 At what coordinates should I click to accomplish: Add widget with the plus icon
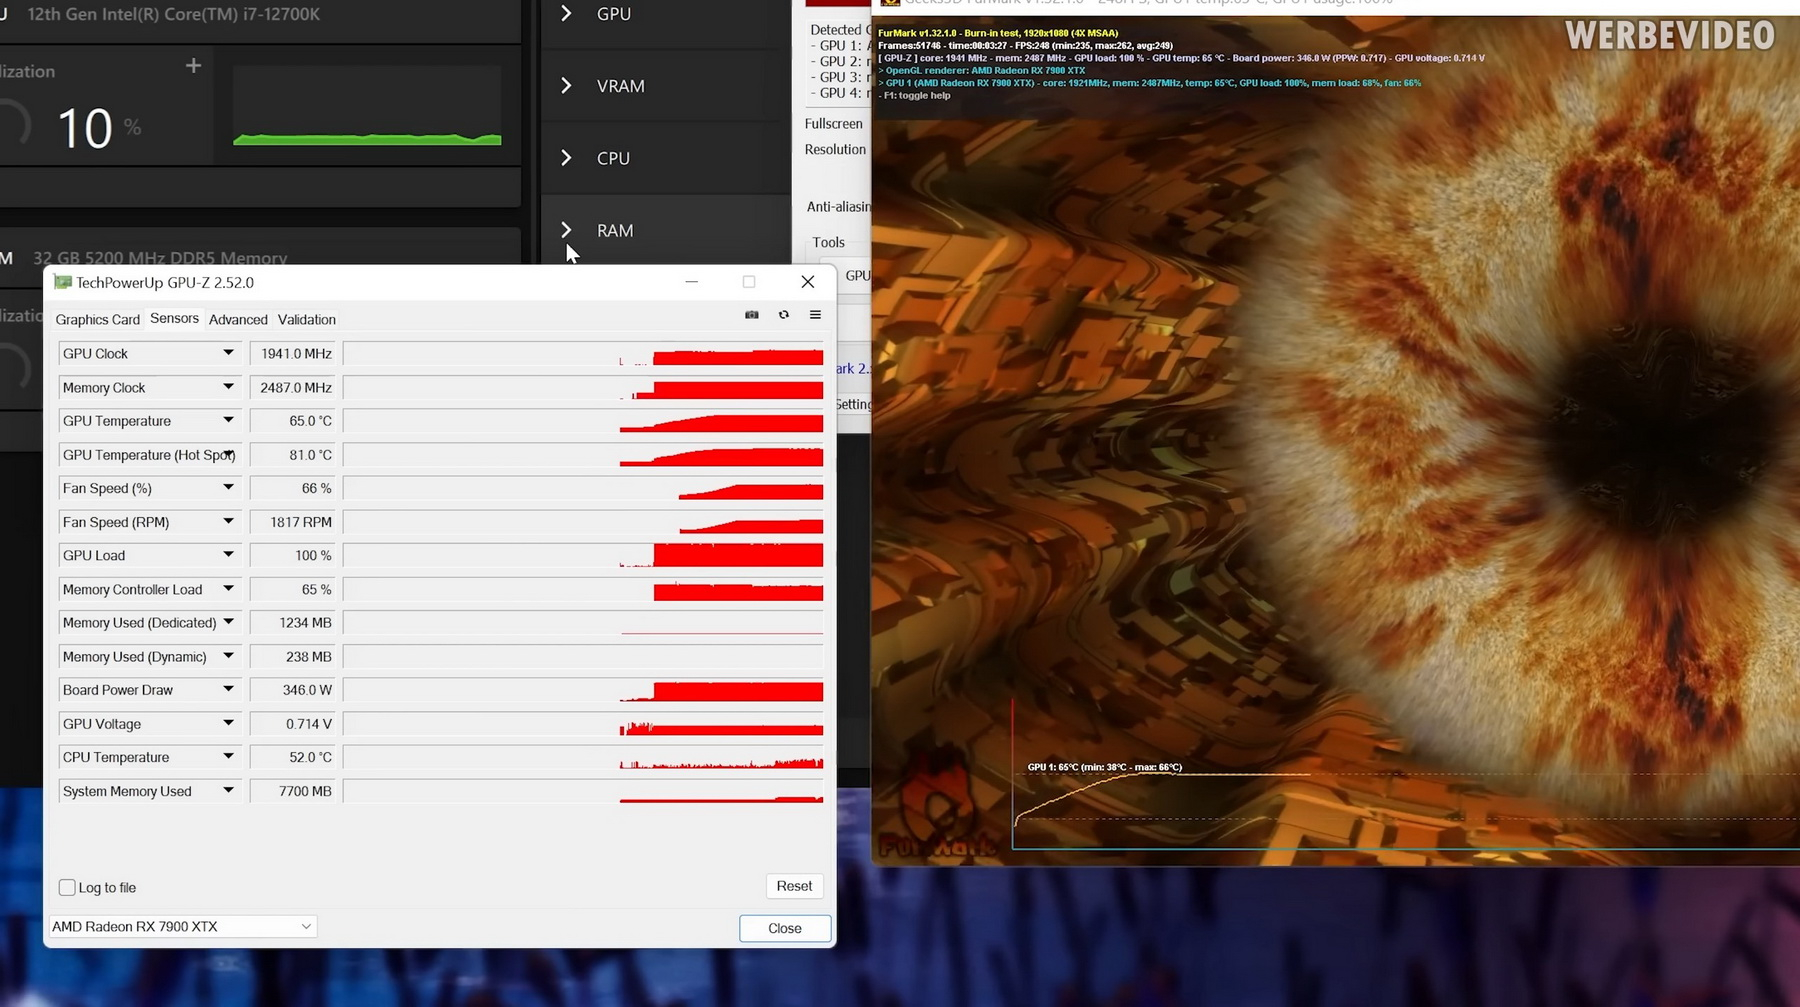point(193,66)
